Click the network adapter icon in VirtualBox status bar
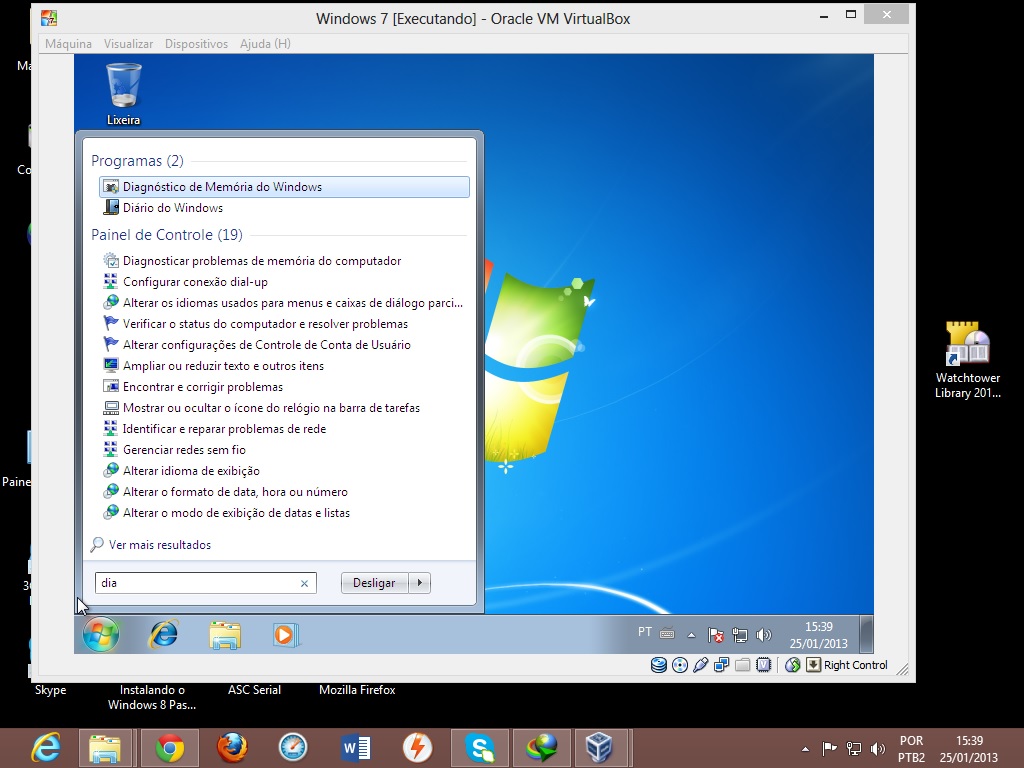The height and width of the screenshot is (768, 1024). 722,665
